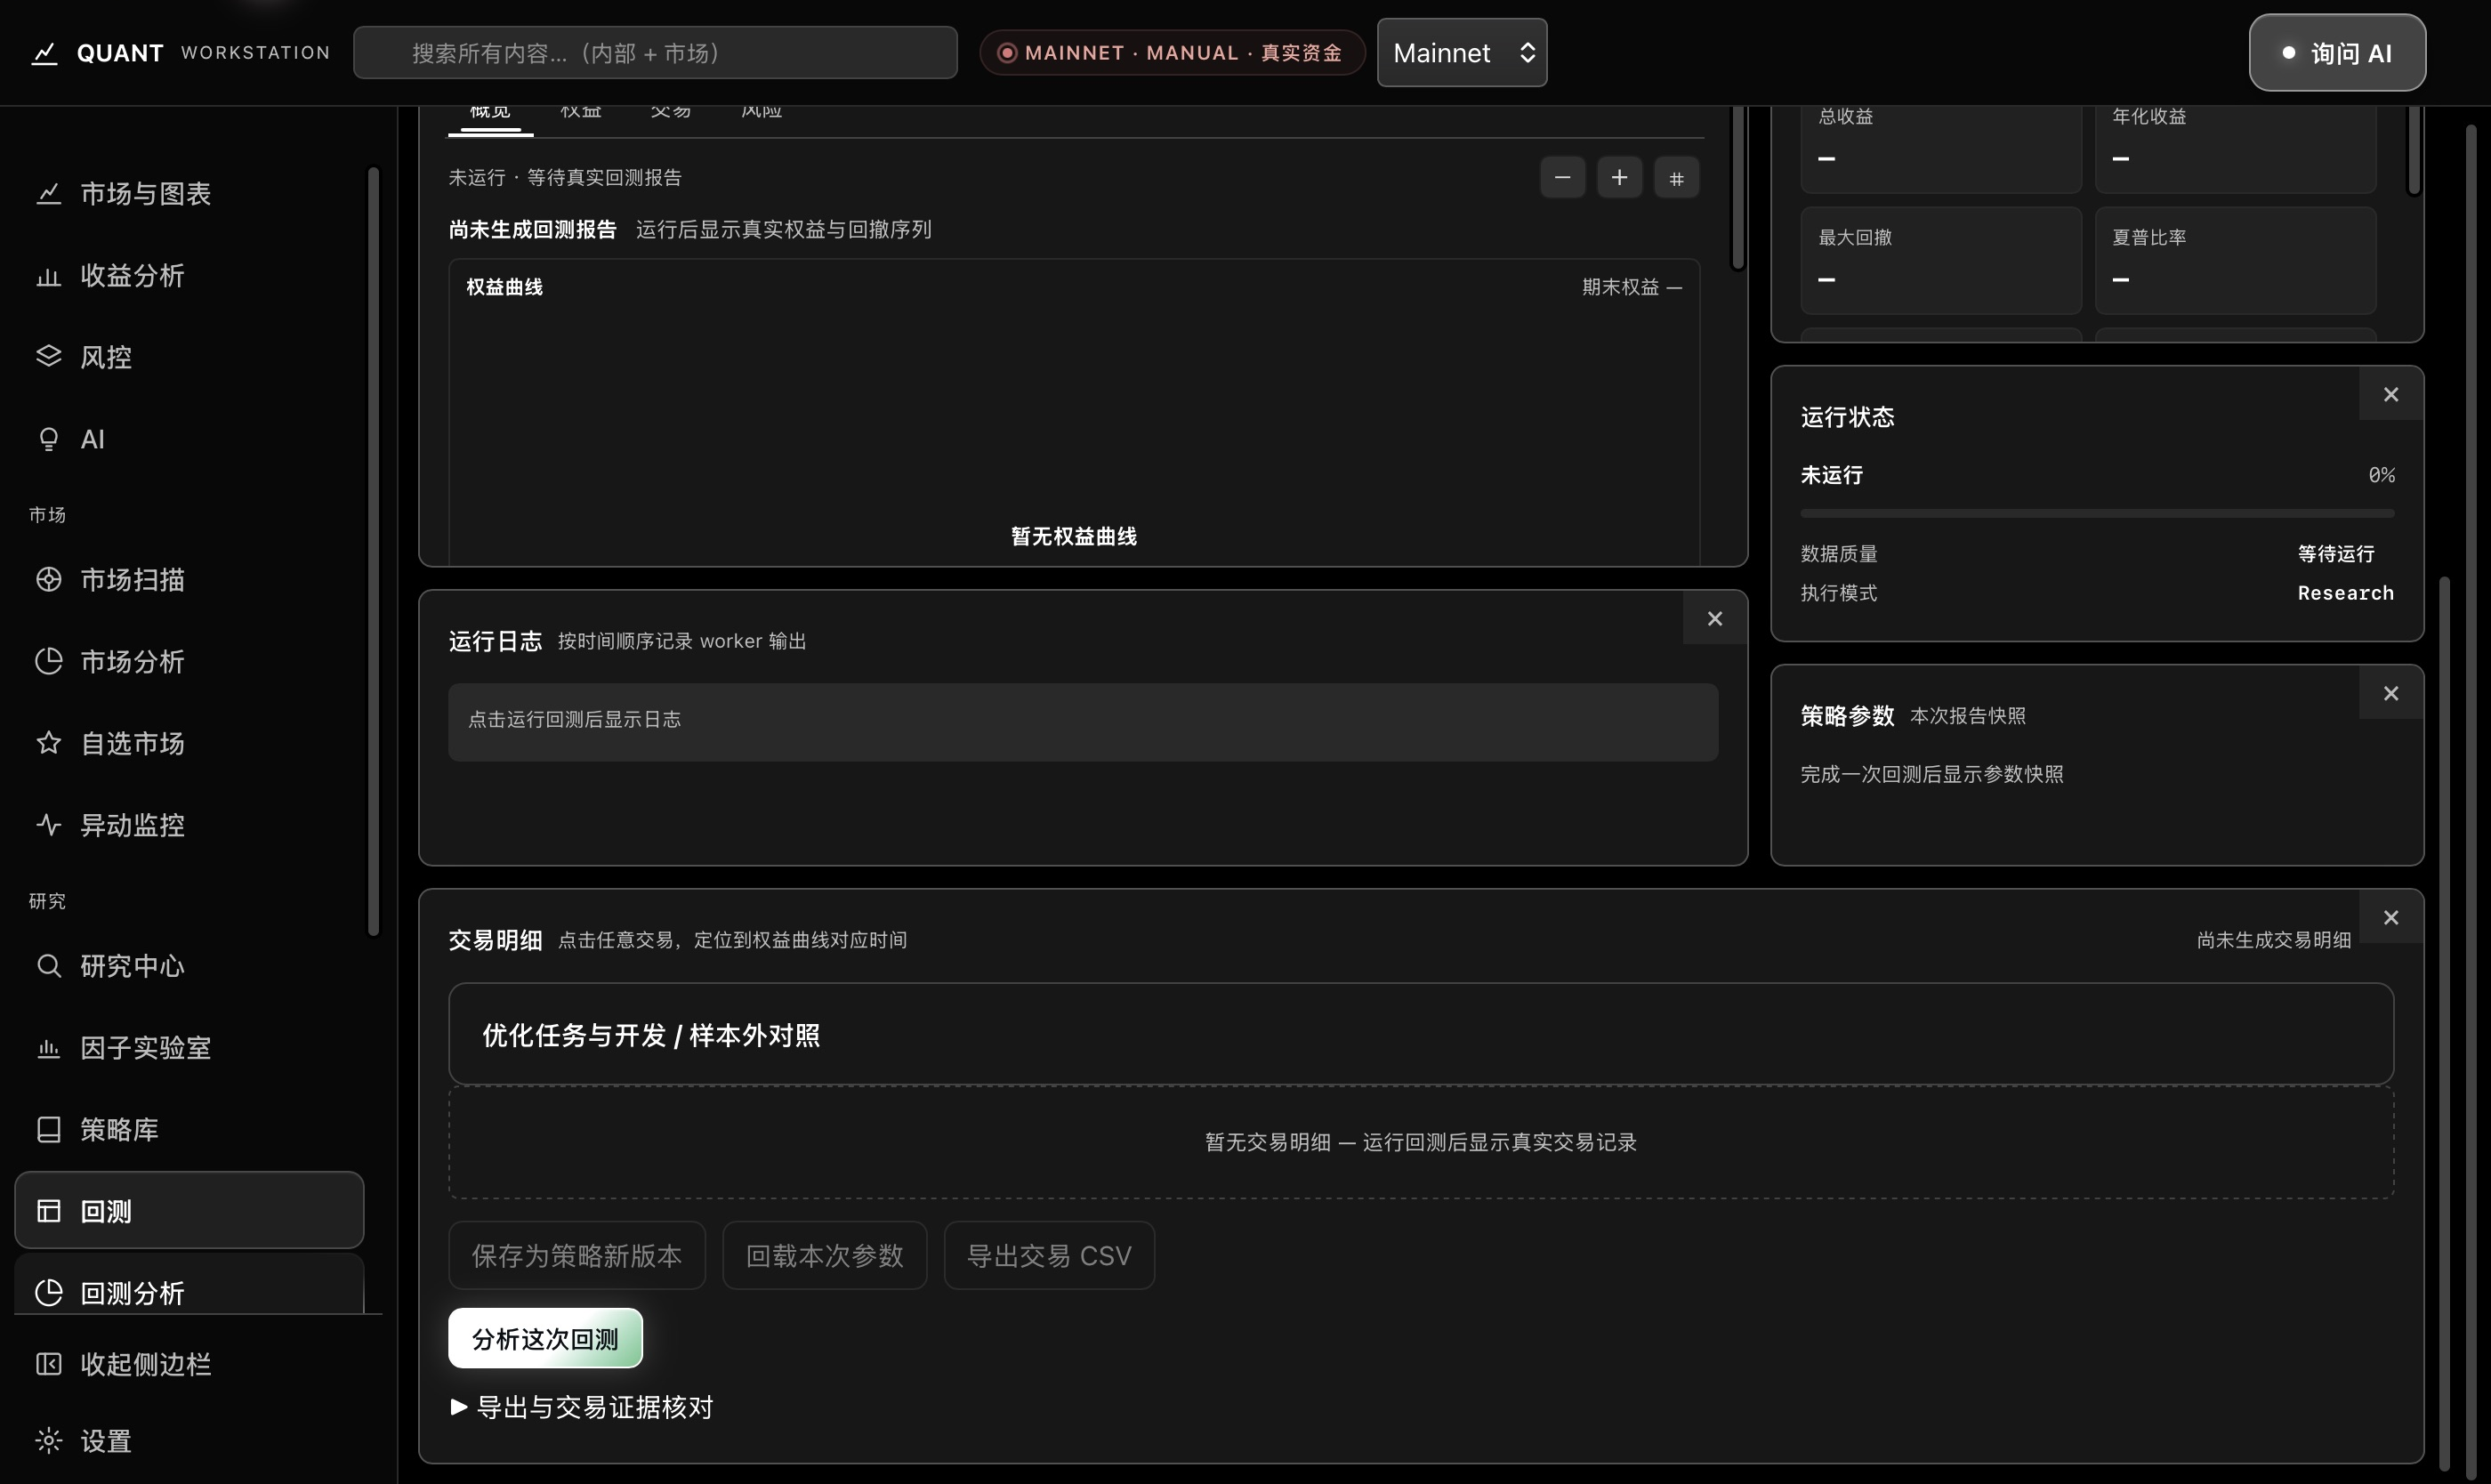This screenshot has height=1484, width=2491.
Task: Click the 年化收益 metric card
Action: (2235, 149)
